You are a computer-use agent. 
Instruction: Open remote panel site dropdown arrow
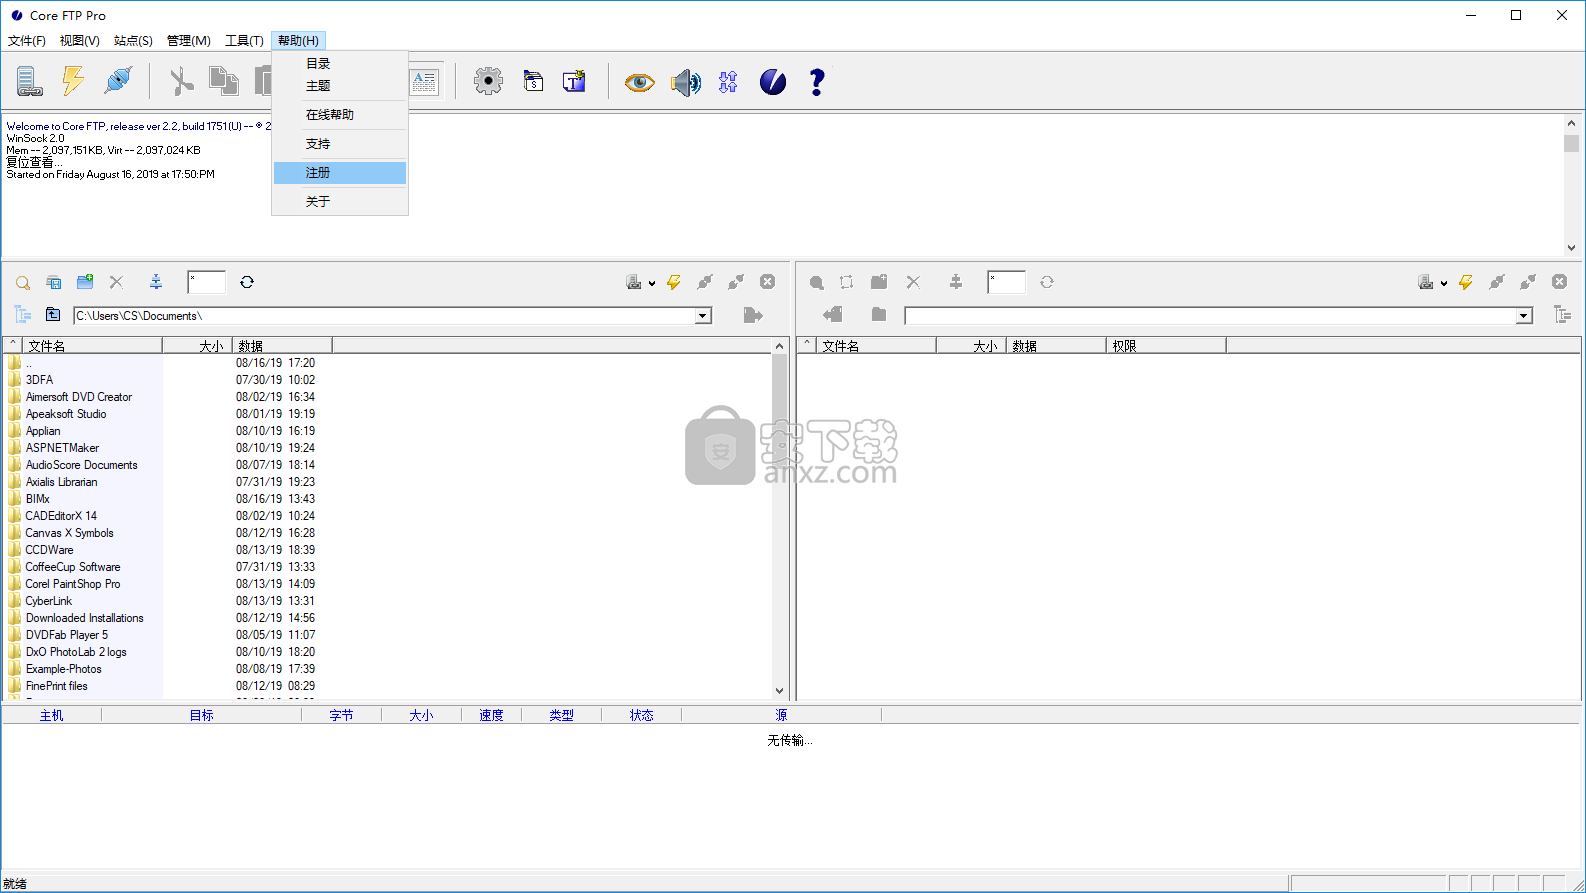(1444, 283)
